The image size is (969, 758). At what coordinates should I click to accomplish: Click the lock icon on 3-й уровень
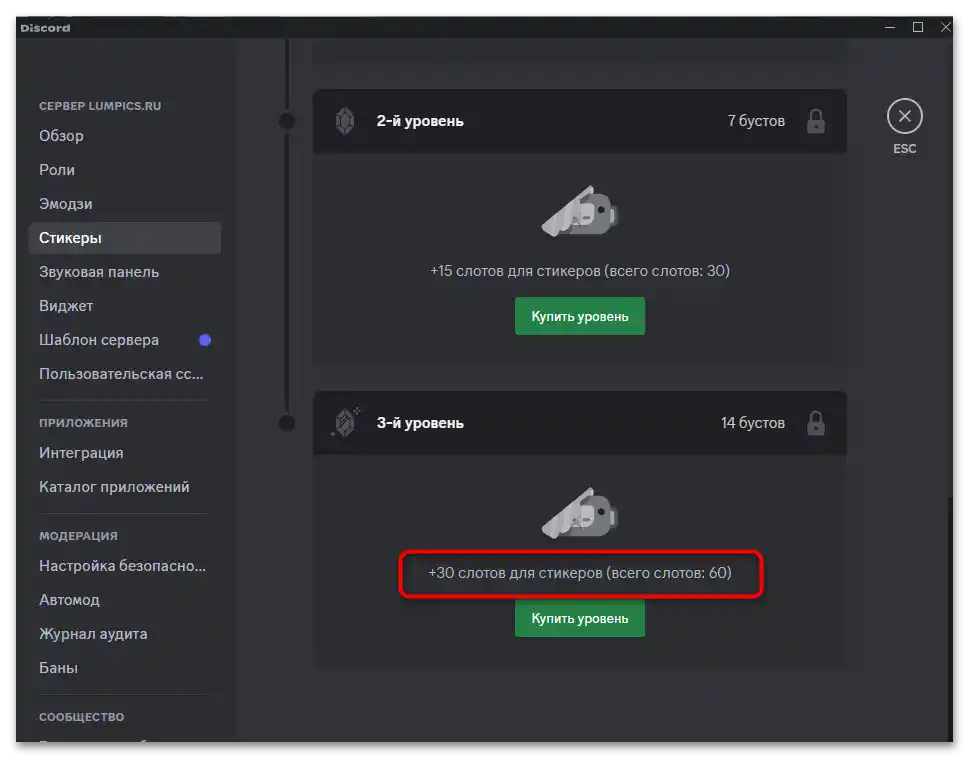click(x=816, y=423)
